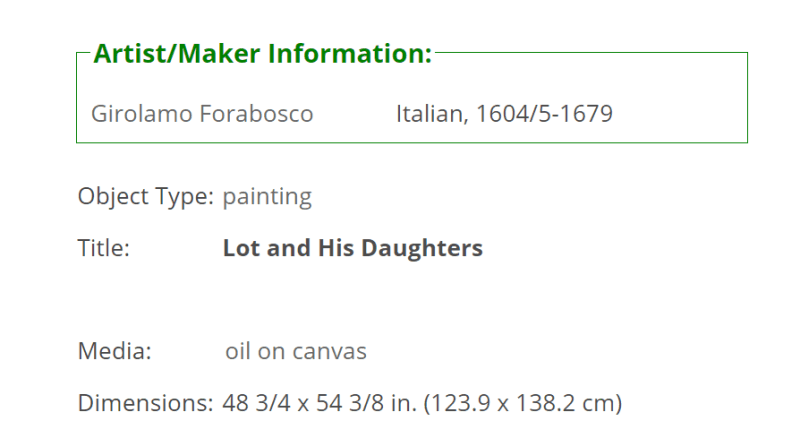The image size is (800, 438).
Task: Click the Title label
Action: tap(104, 248)
